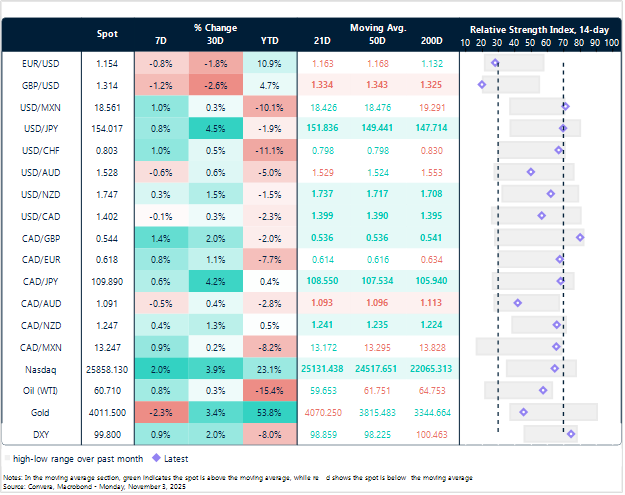The image size is (625, 495).
Task: Click the Gold YTD 53.8% cell
Action: click(269, 411)
